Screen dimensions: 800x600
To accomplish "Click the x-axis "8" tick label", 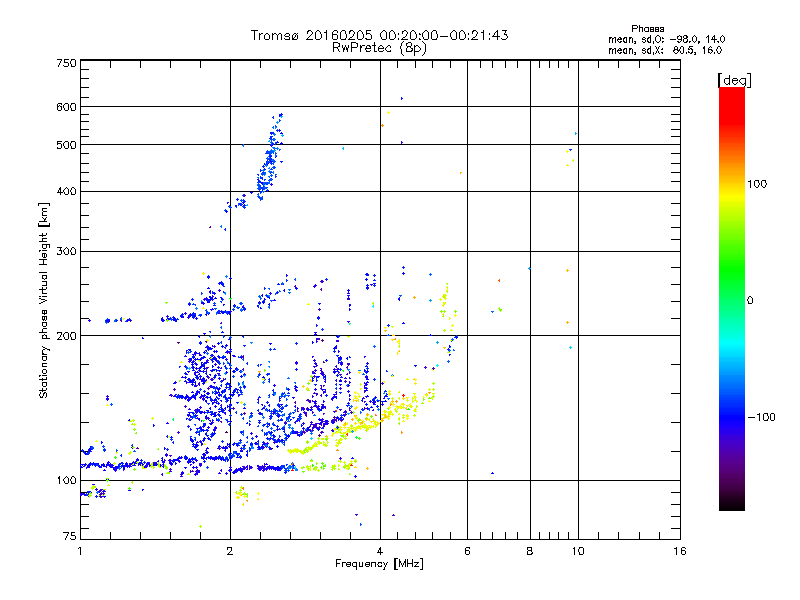I will (530, 551).
